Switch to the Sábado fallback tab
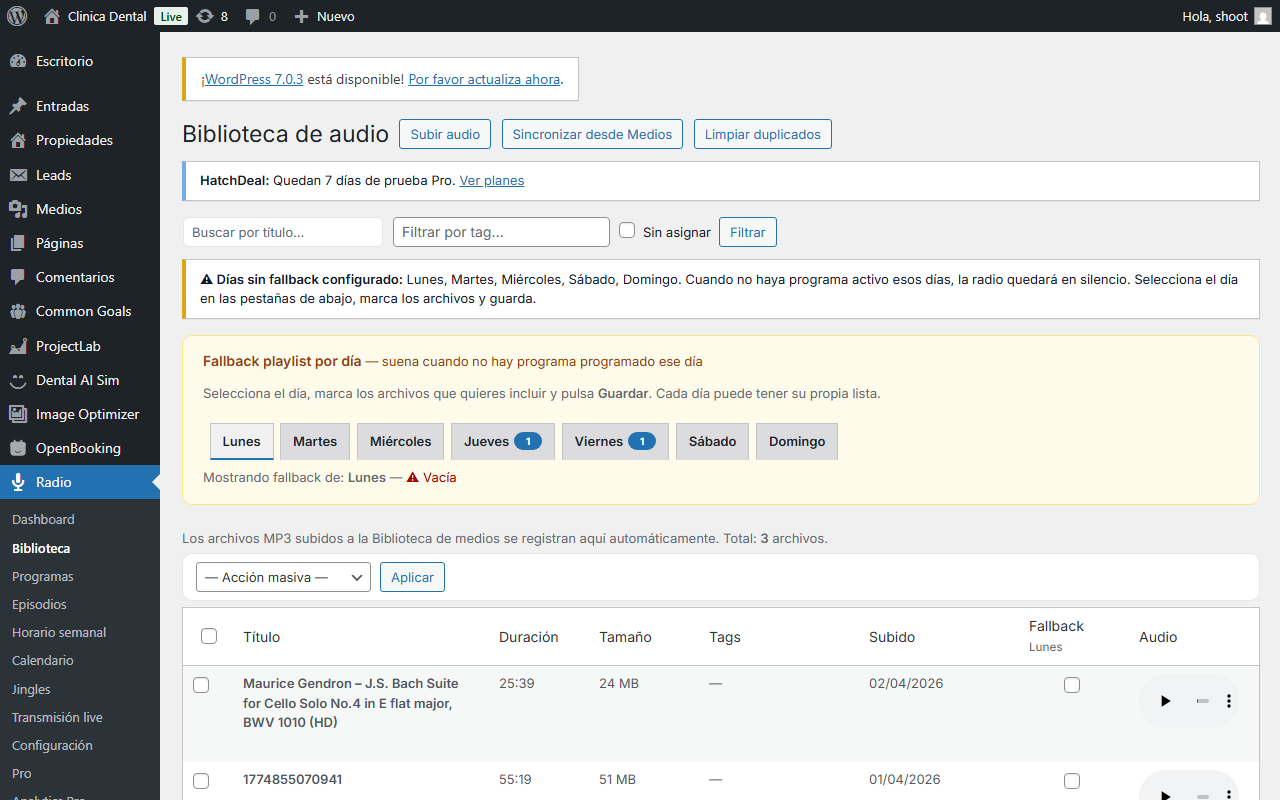This screenshot has height=800, width=1280. [x=712, y=441]
